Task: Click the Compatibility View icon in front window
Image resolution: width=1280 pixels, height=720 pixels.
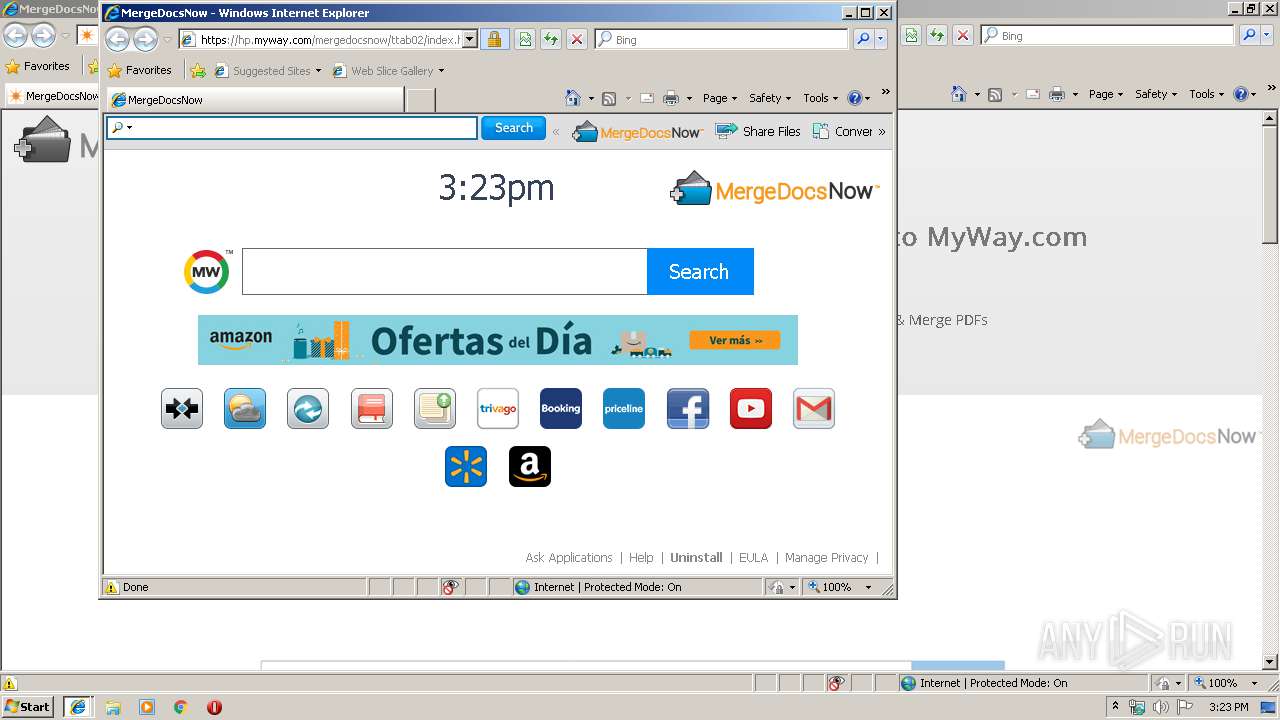Action: [524, 39]
